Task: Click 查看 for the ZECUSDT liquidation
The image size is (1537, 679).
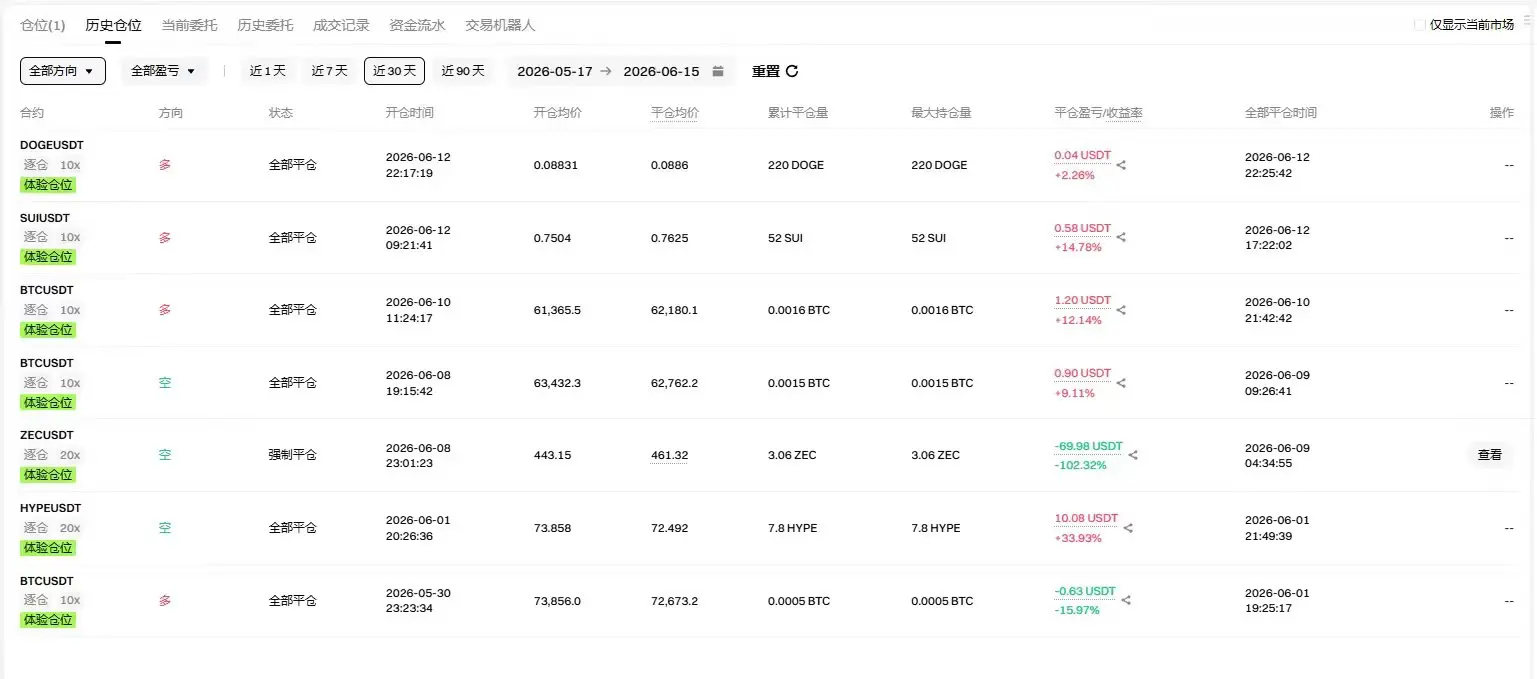Action: click(x=1490, y=455)
